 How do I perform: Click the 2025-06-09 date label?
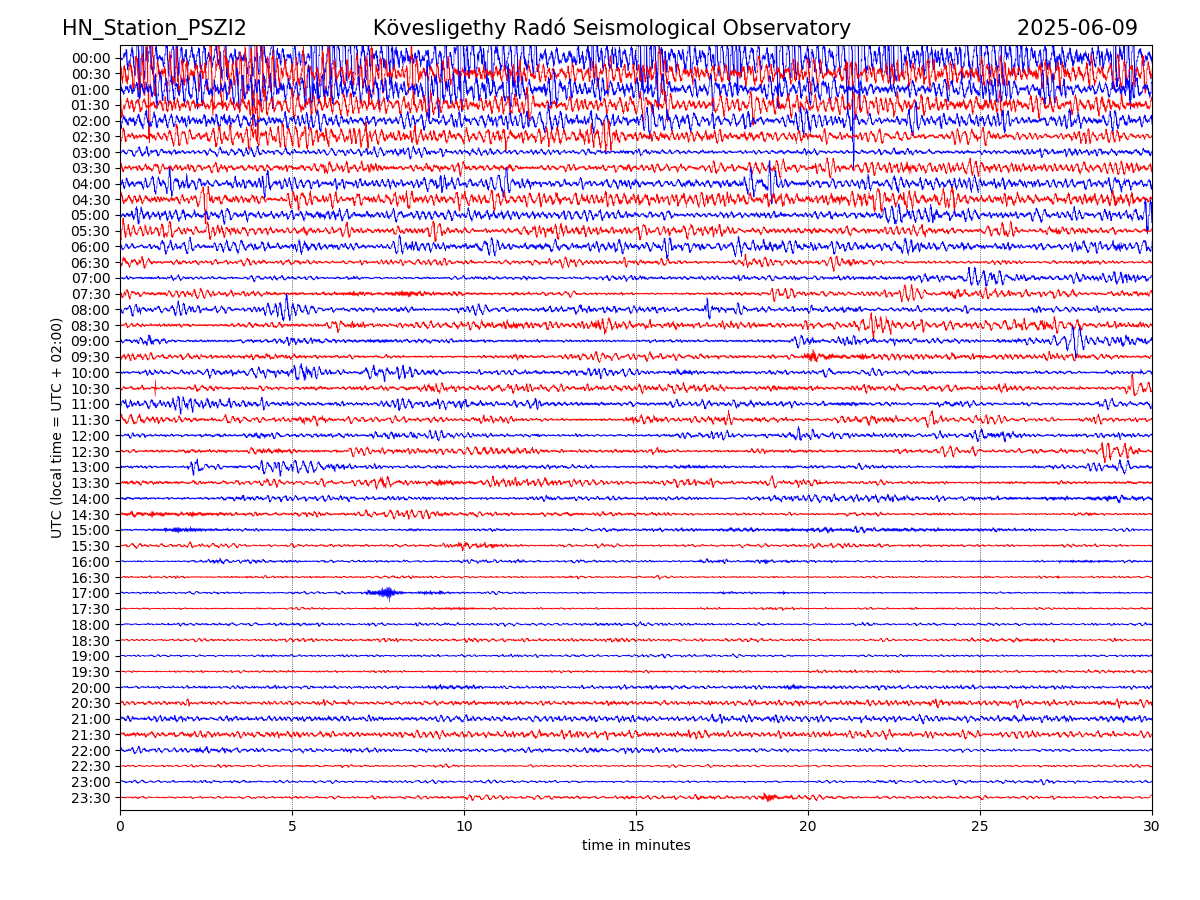click(1077, 28)
